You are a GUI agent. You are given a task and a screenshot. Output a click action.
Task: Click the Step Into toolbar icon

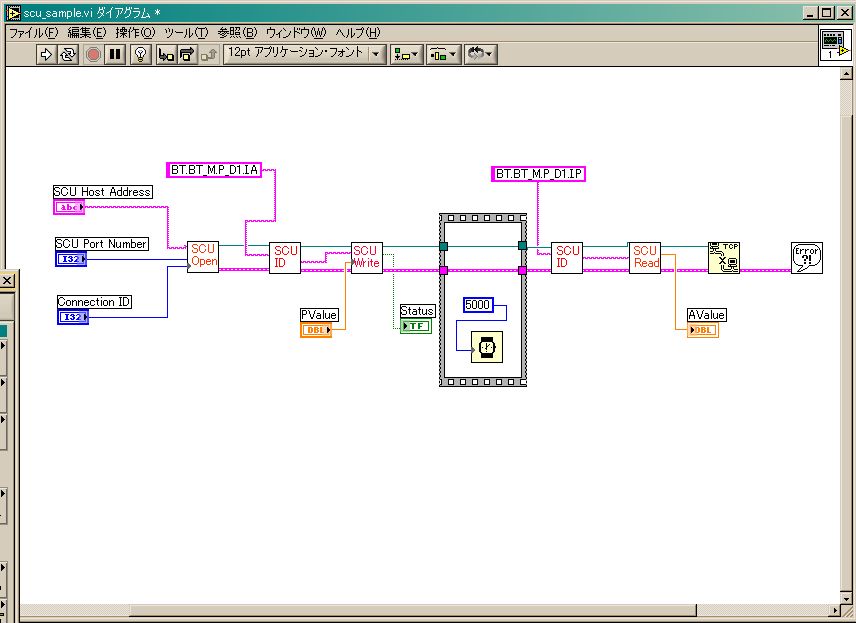click(164, 55)
